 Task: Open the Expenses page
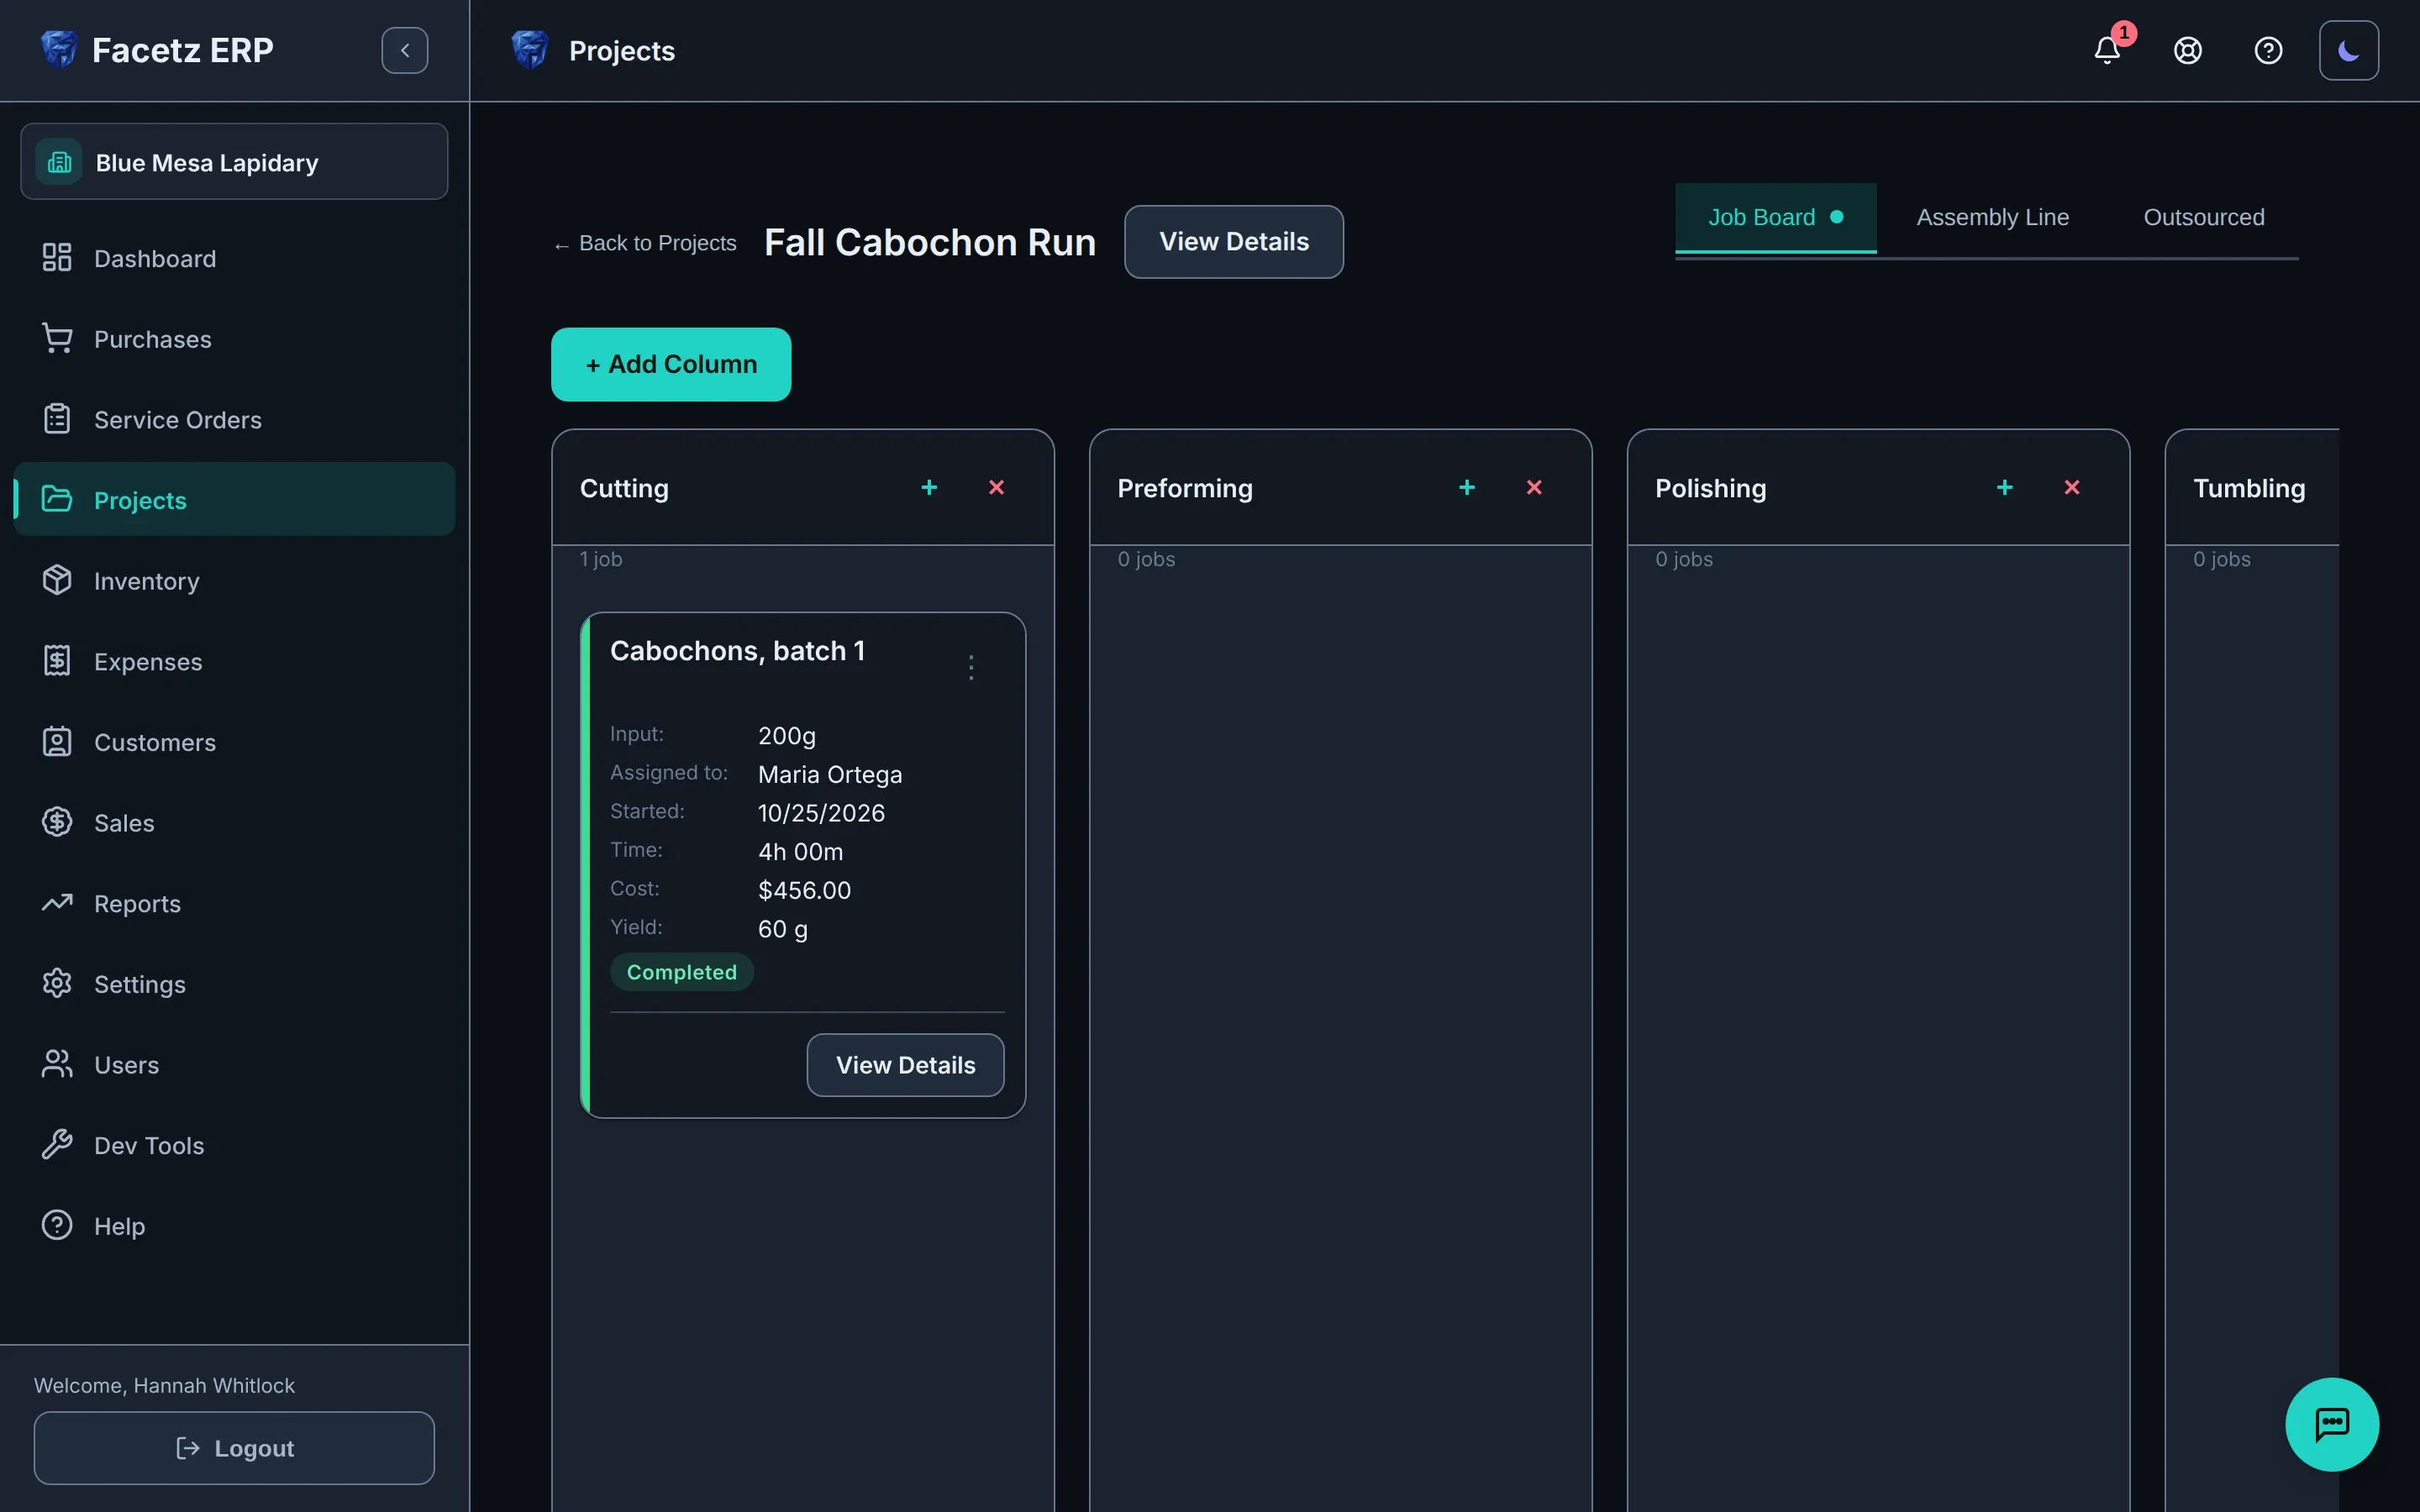(234, 661)
